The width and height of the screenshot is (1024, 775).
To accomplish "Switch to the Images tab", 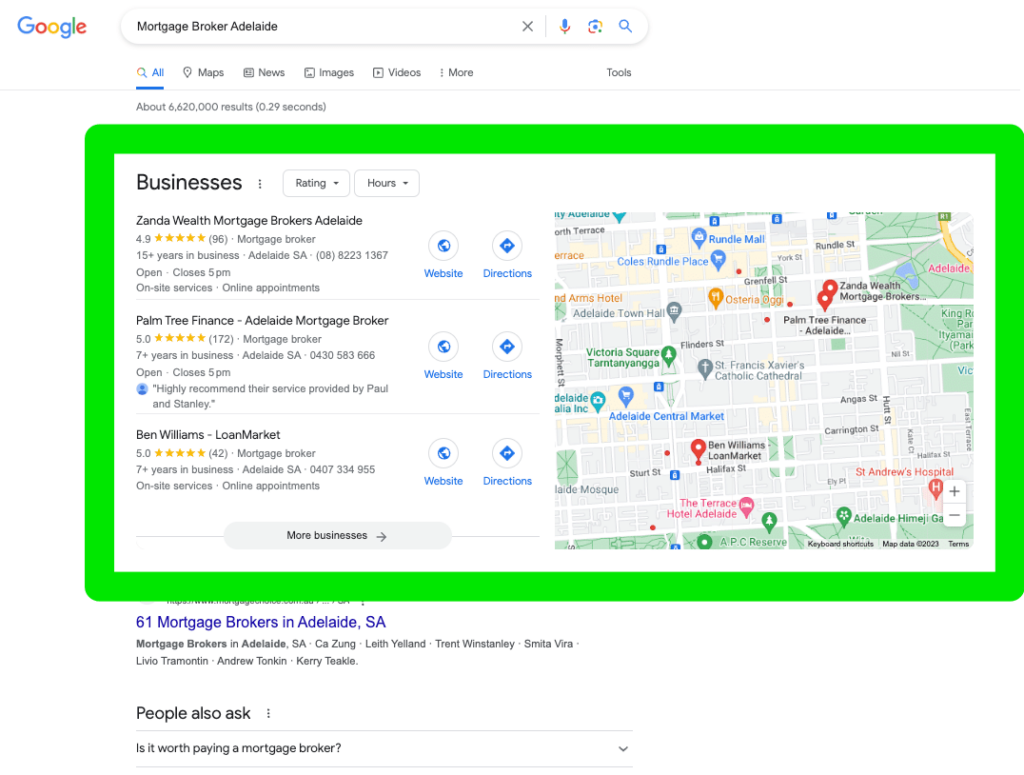I will tap(329, 72).
